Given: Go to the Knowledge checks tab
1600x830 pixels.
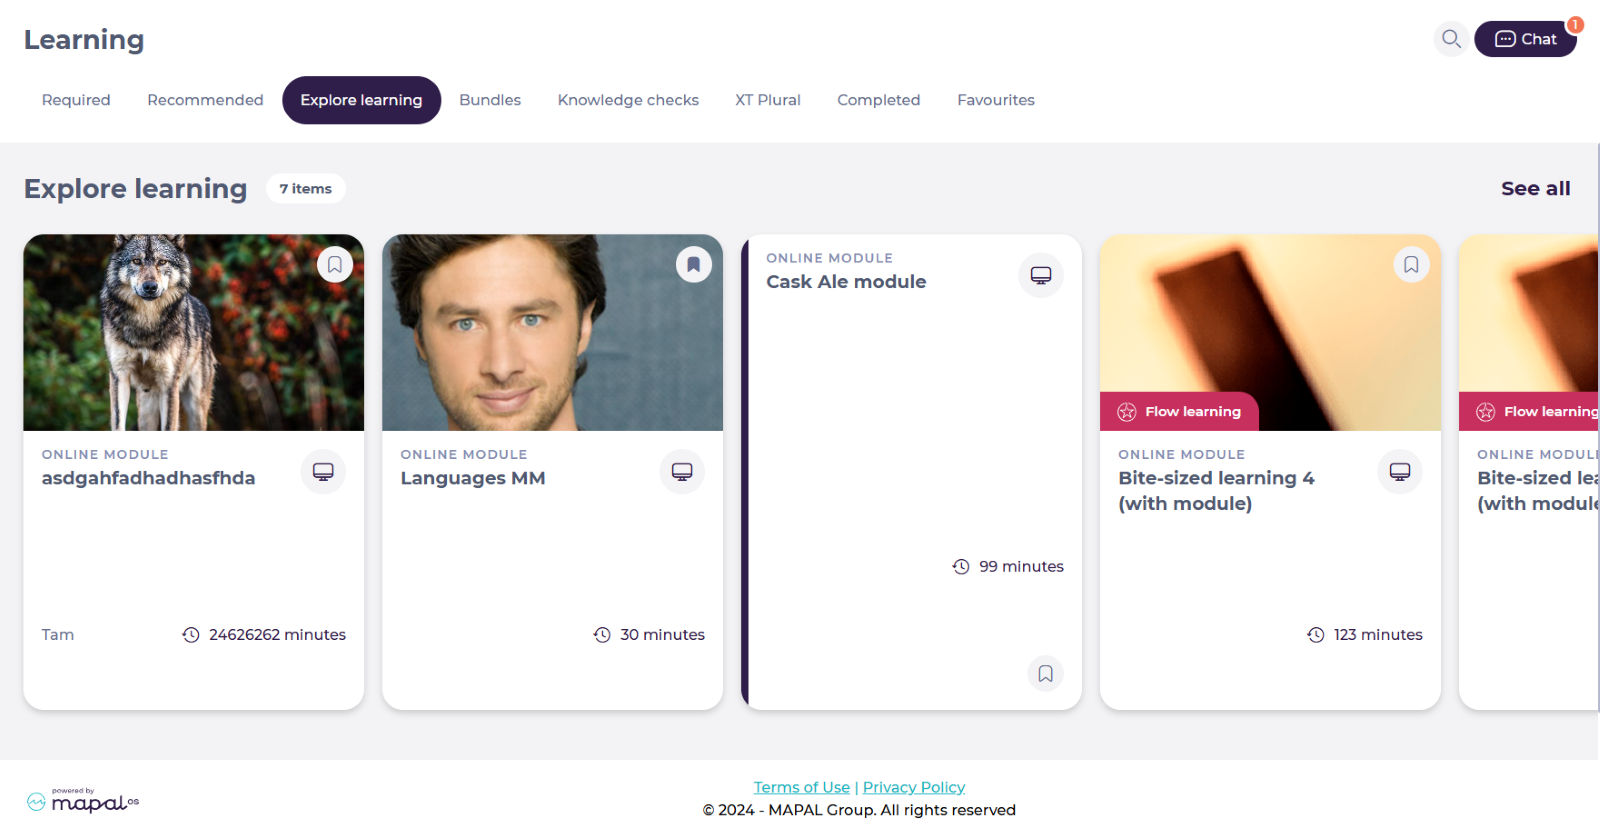Looking at the screenshot, I should [x=628, y=100].
